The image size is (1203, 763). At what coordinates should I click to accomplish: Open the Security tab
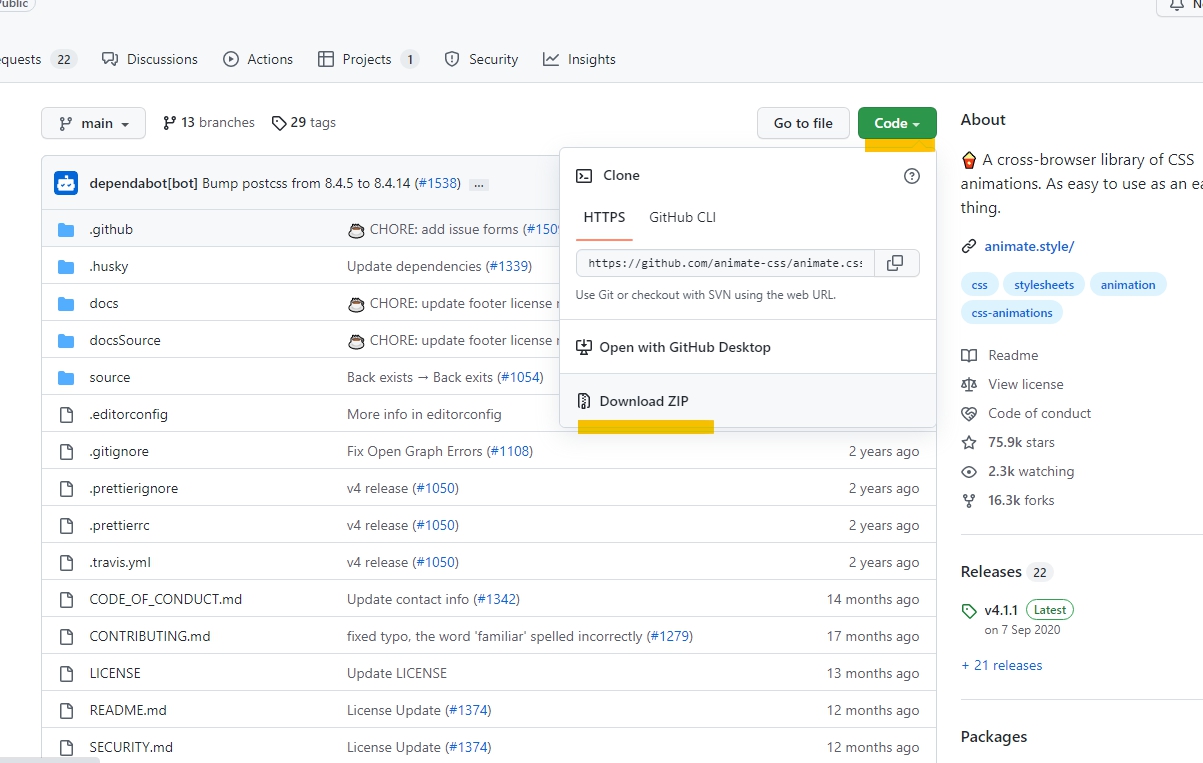pyautogui.click(x=481, y=59)
